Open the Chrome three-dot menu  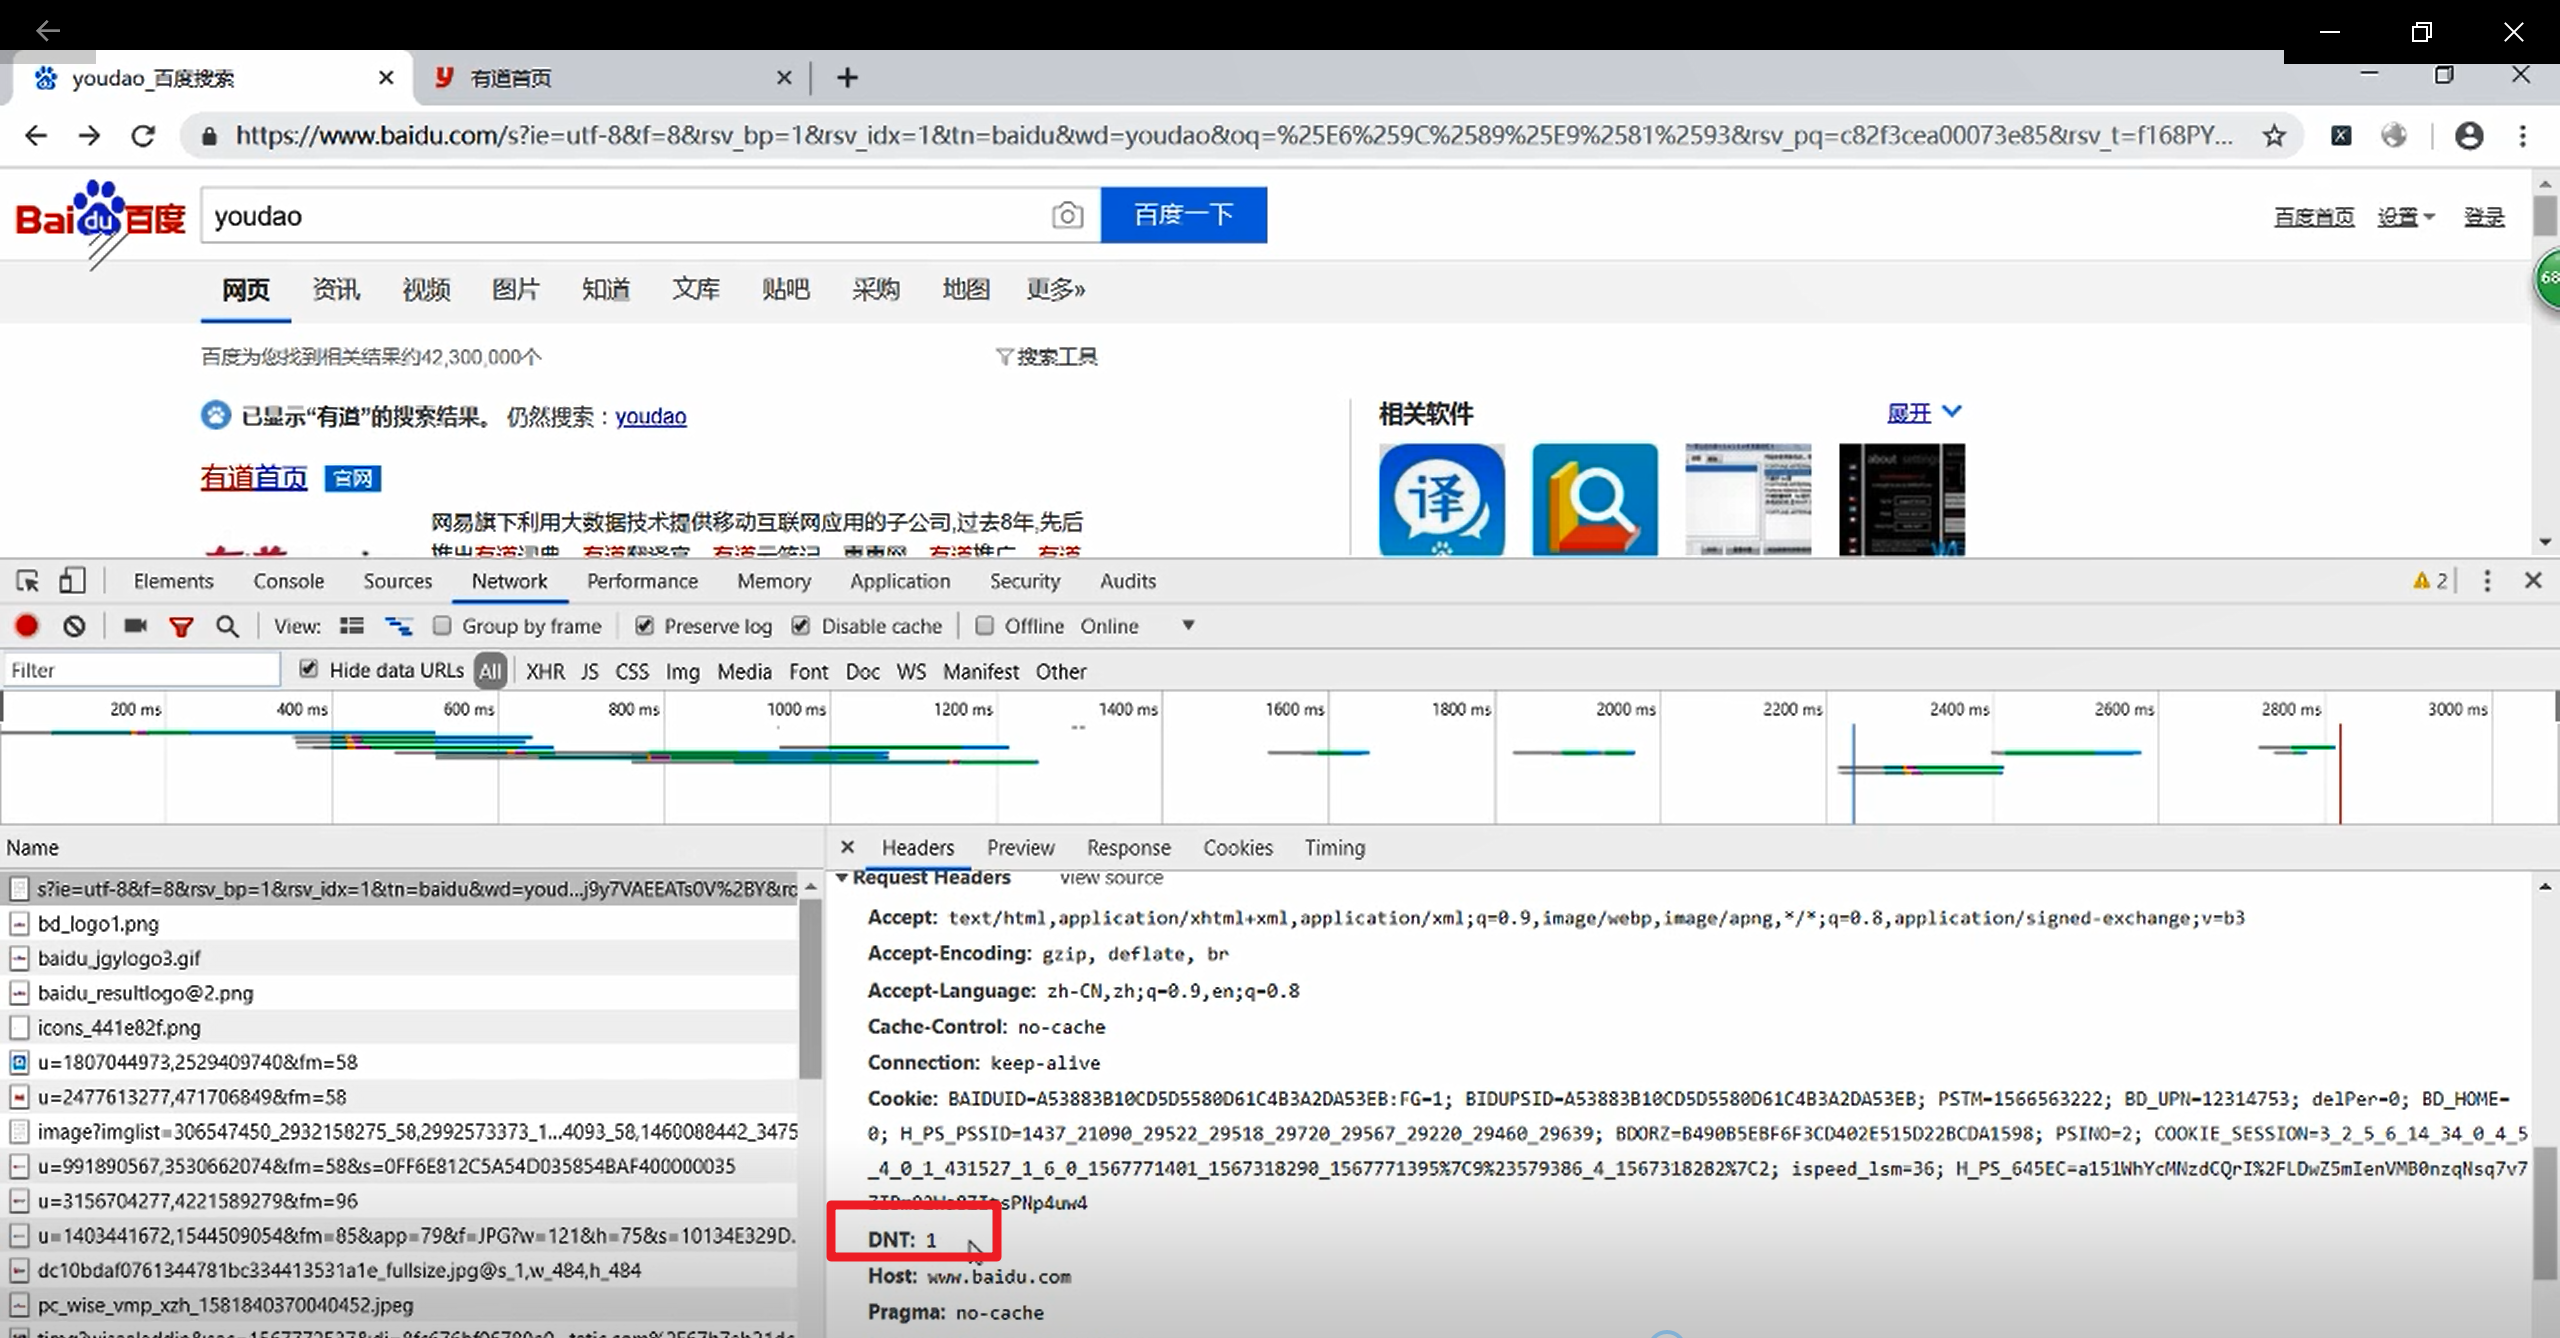pos(2523,135)
